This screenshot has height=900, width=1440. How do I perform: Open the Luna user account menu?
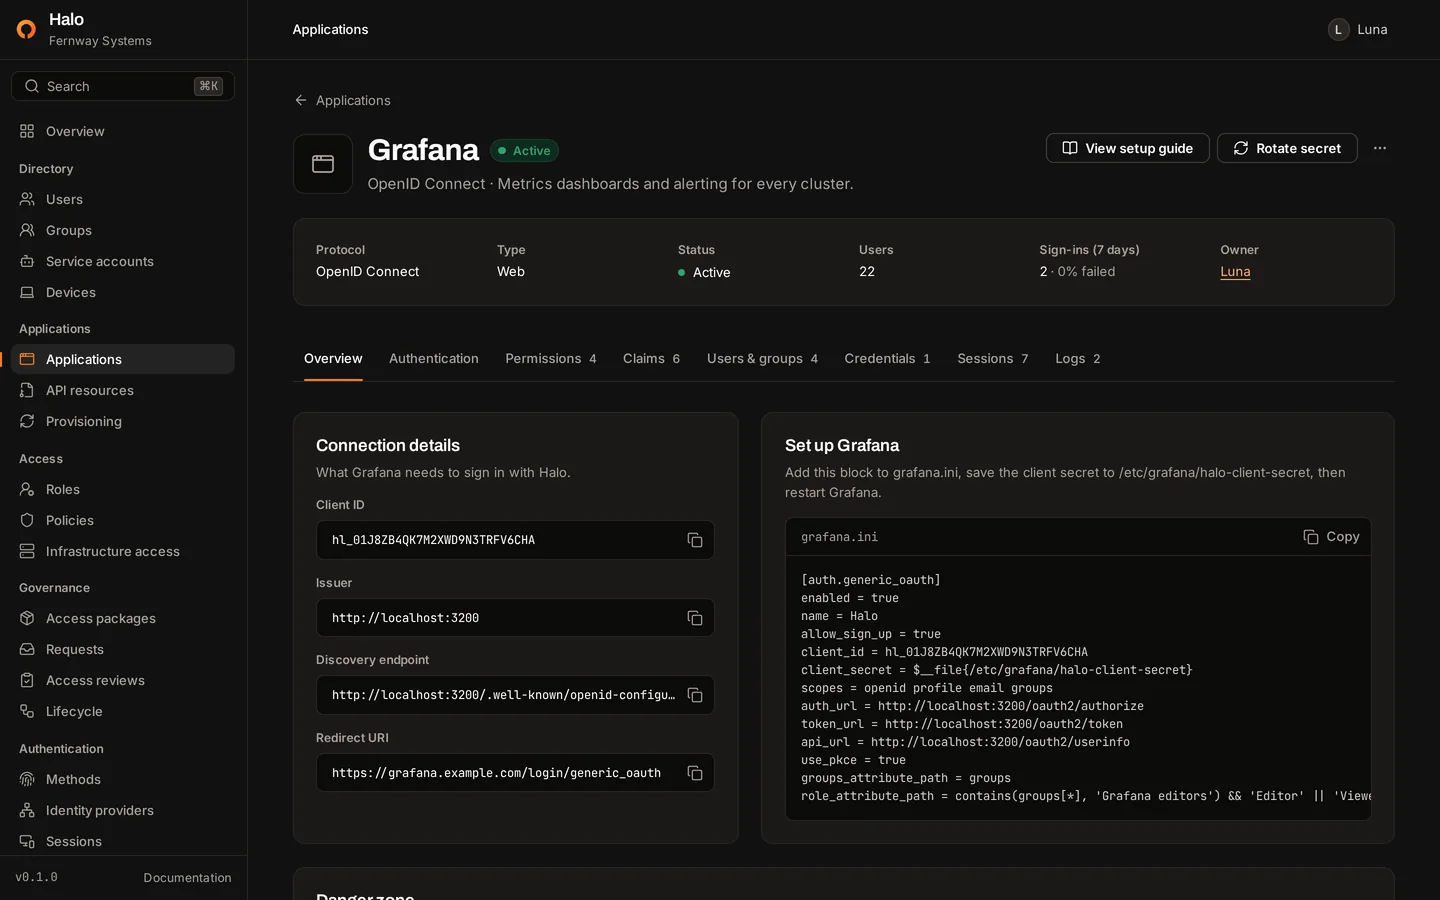[1358, 29]
